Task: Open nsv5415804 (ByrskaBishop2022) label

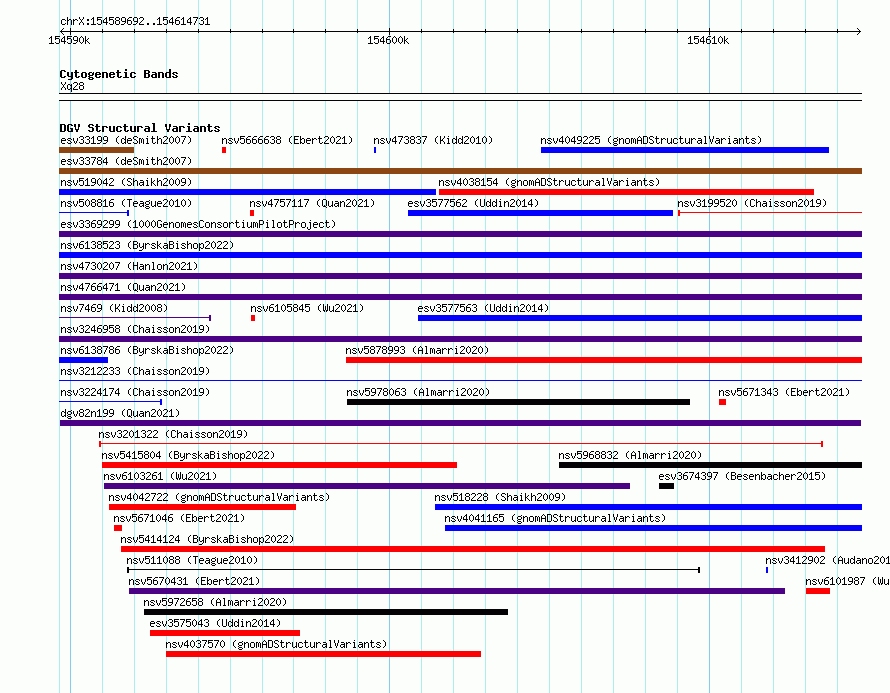Action: point(188,455)
